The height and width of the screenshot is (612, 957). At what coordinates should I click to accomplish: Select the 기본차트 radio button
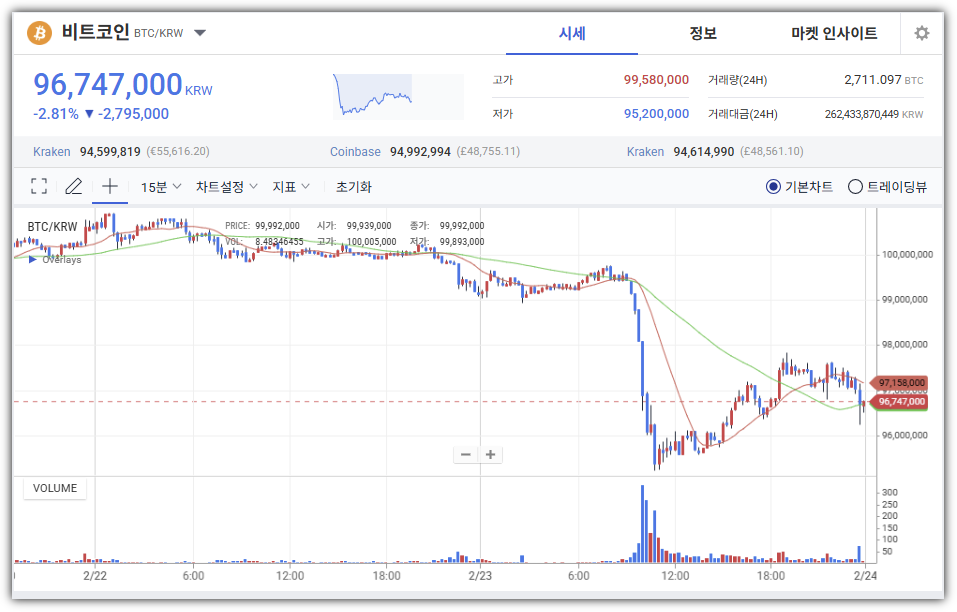pyautogui.click(x=772, y=186)
